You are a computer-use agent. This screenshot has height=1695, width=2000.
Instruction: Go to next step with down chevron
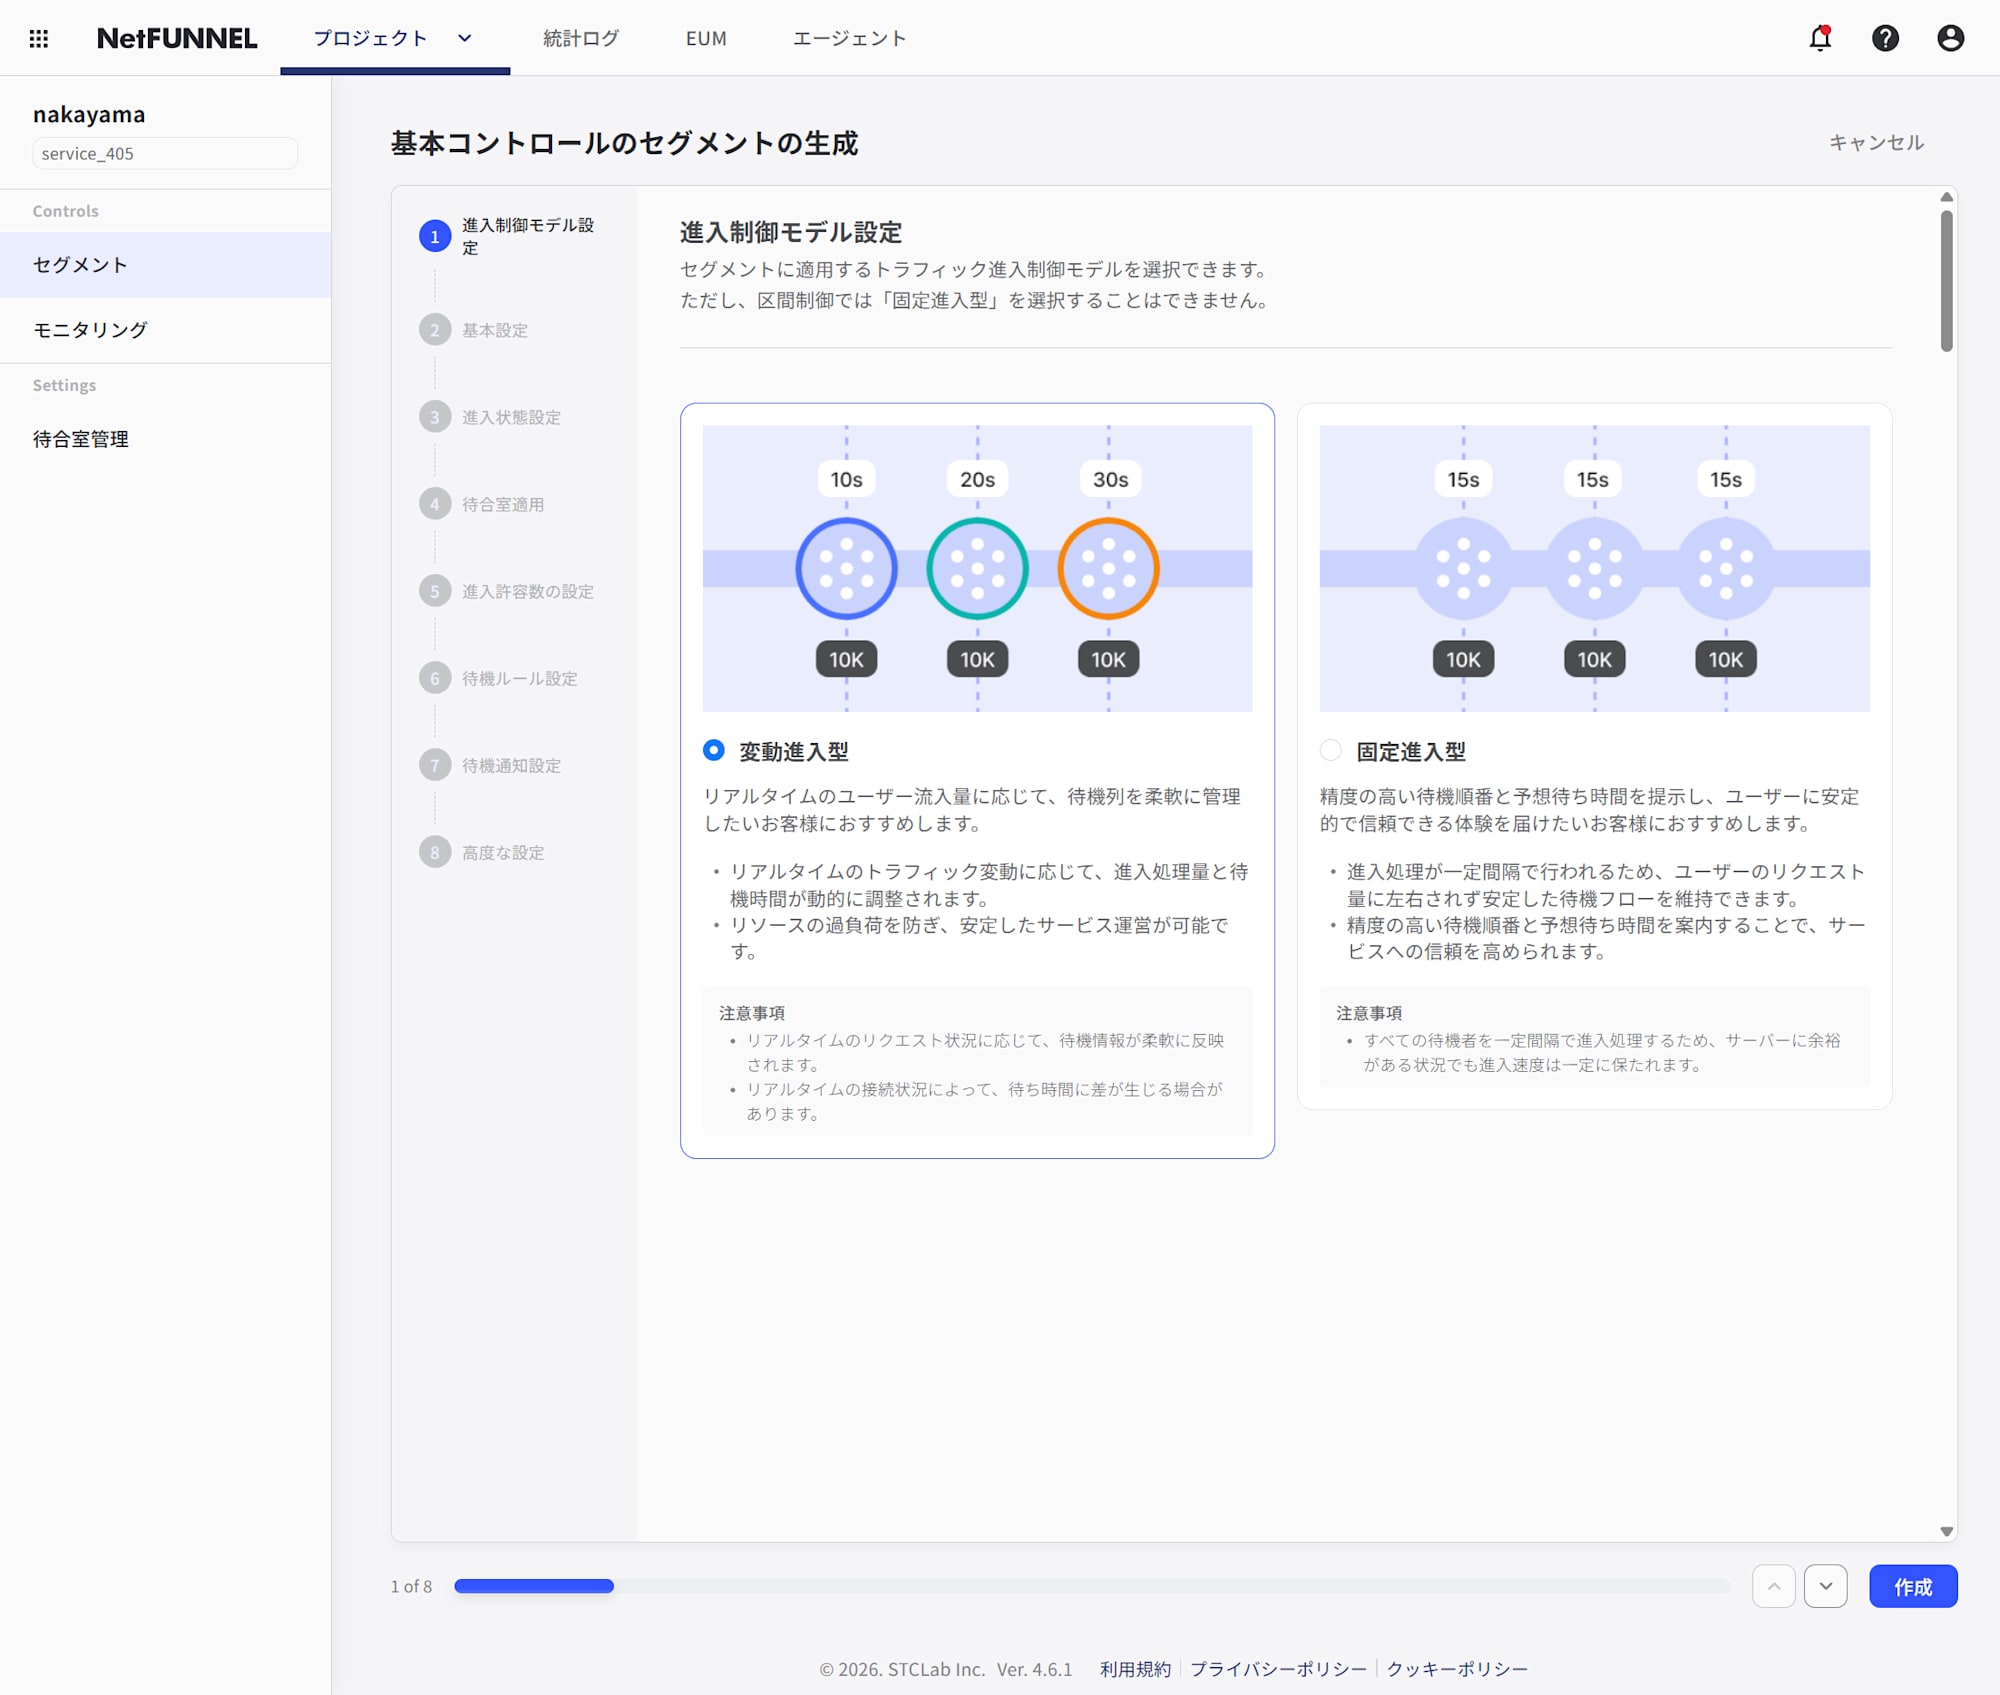(x=1825, y=1586)
